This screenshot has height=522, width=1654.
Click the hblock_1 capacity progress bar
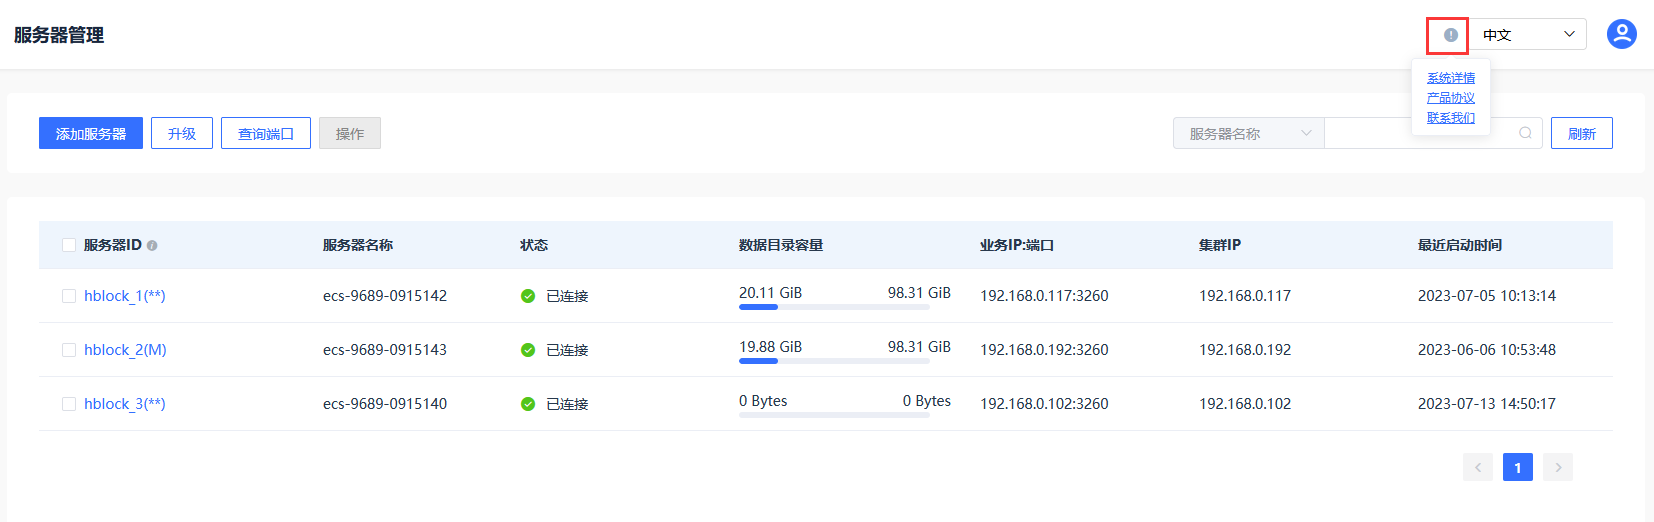(834, 307)
